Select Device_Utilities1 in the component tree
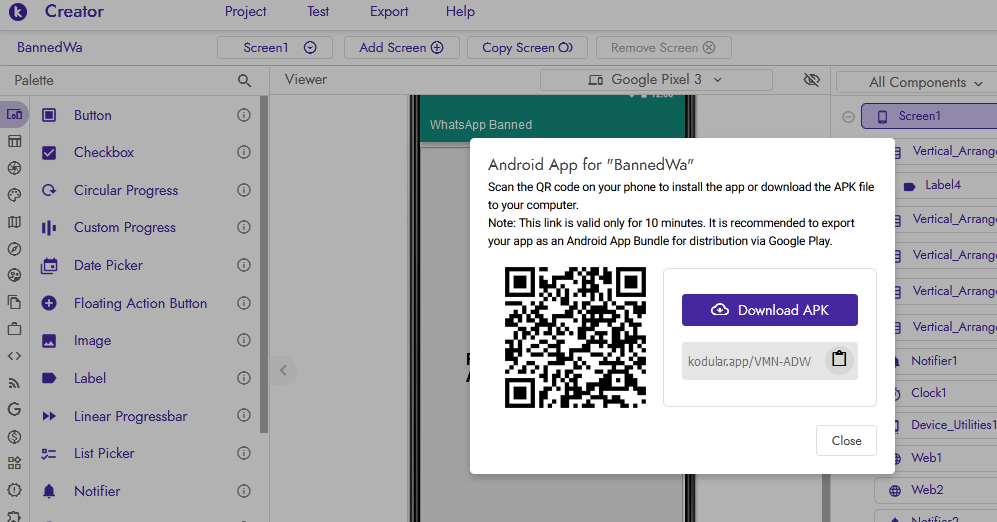The width and height of the screenshot is (997, 522). [953, 425]
